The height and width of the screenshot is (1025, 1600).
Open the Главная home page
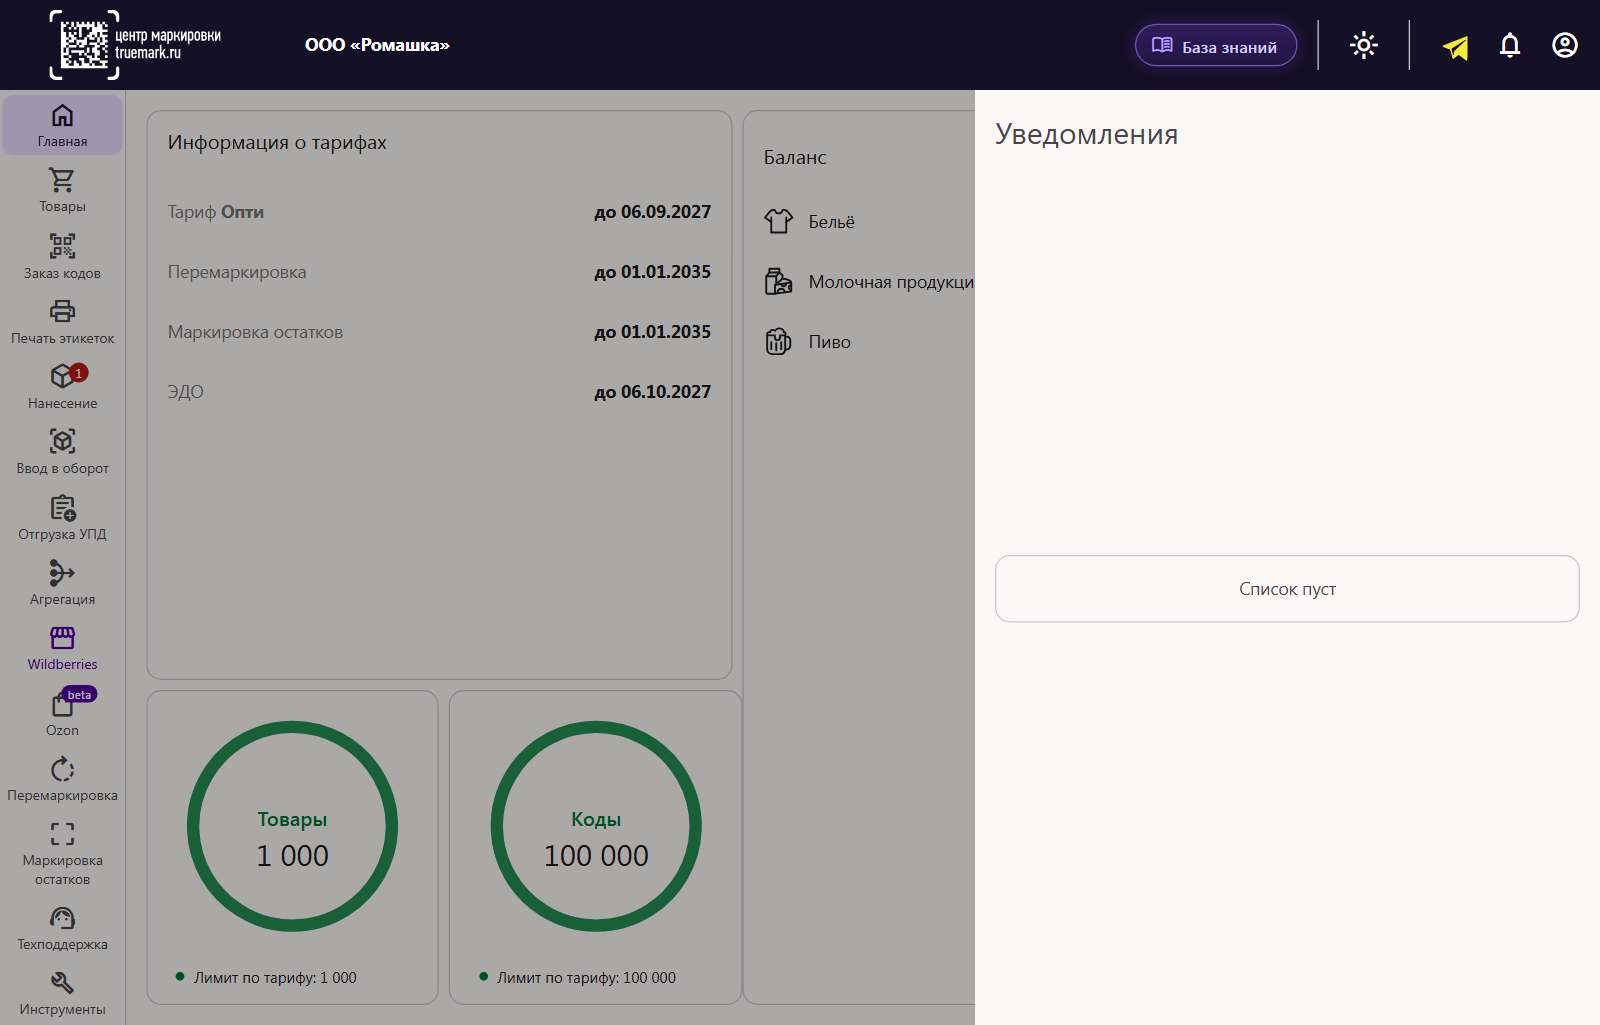coord(62,125)
